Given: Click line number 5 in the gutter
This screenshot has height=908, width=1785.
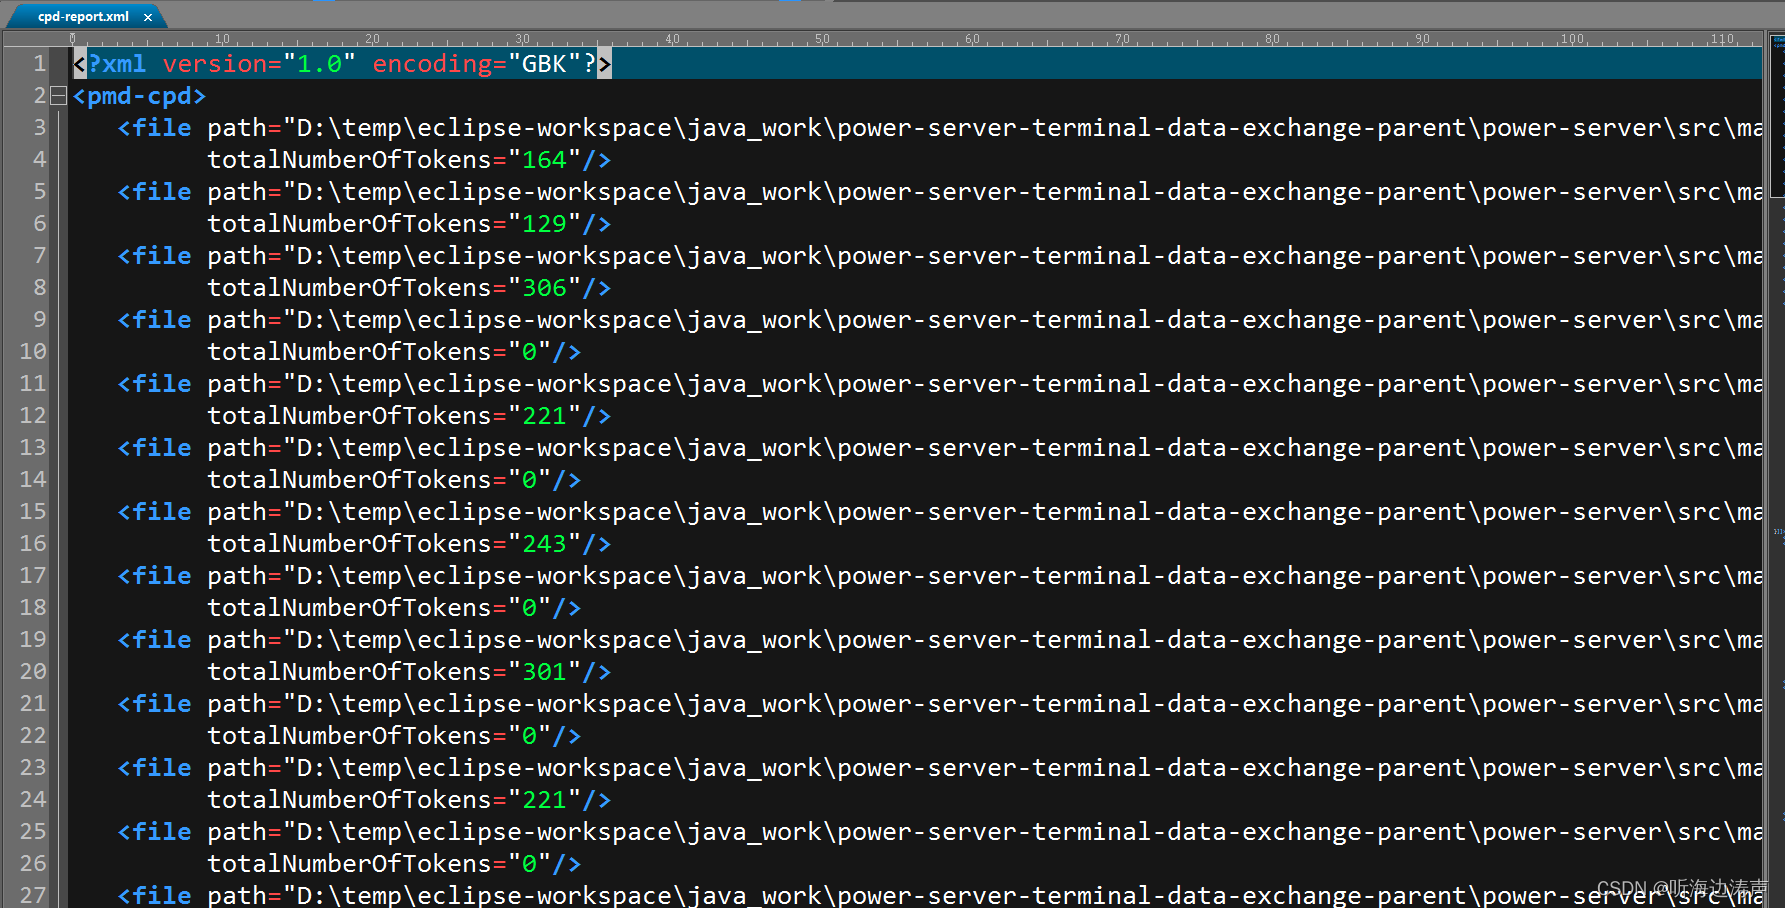Looking at the screenshot, I should click(x=40, y=192).
